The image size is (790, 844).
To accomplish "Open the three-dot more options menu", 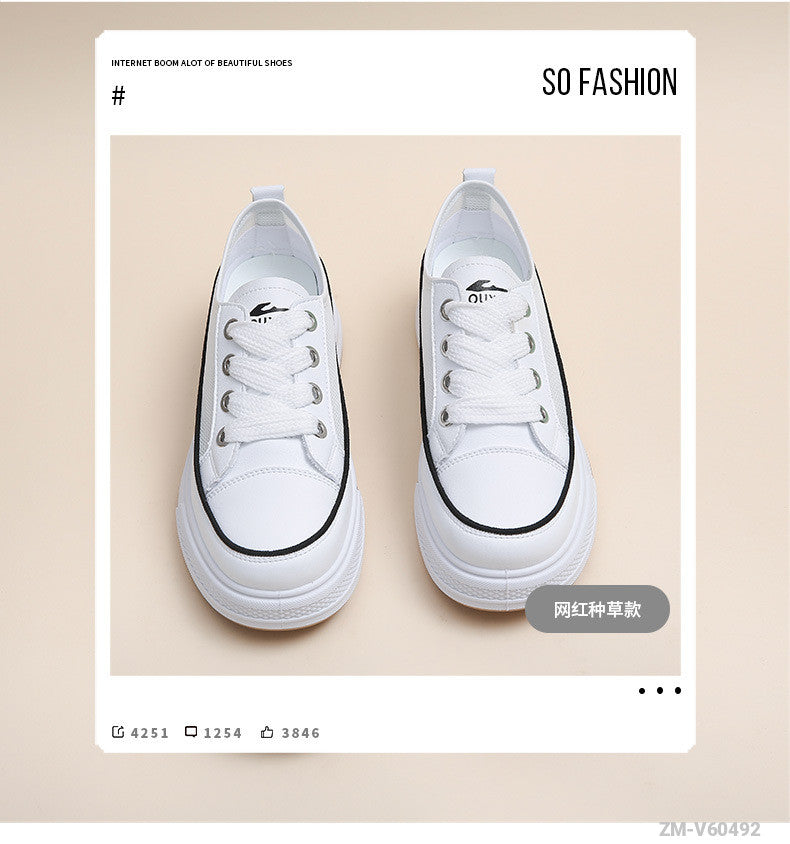I will [x=660, y=691].
